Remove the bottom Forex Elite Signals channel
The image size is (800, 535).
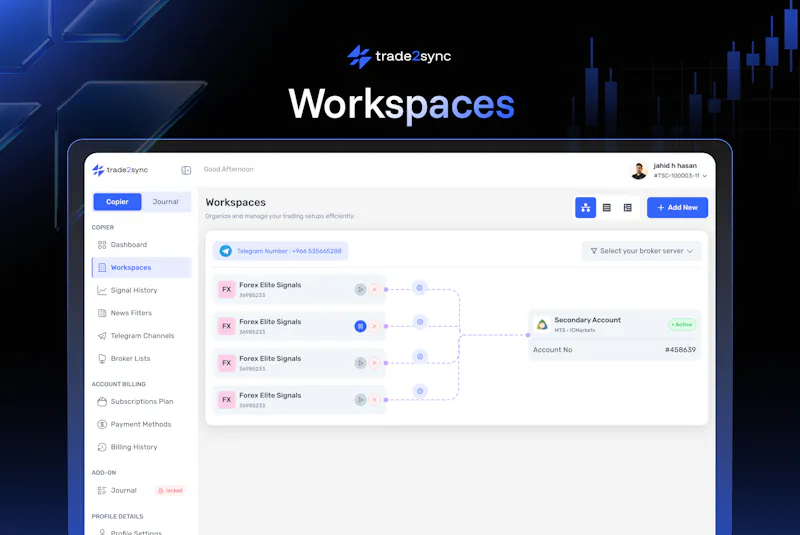pyautogui.click(x=374, y=400)
